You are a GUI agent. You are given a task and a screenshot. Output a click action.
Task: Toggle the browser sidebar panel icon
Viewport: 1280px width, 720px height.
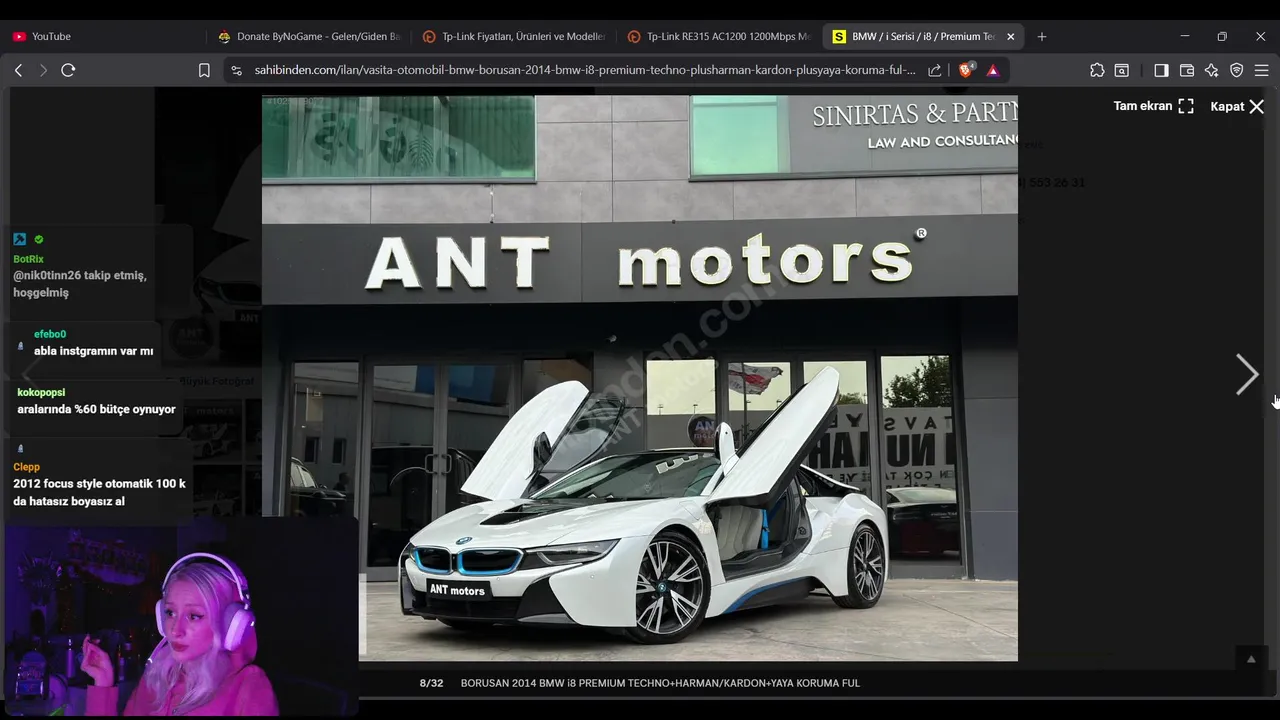[1161, 70]
